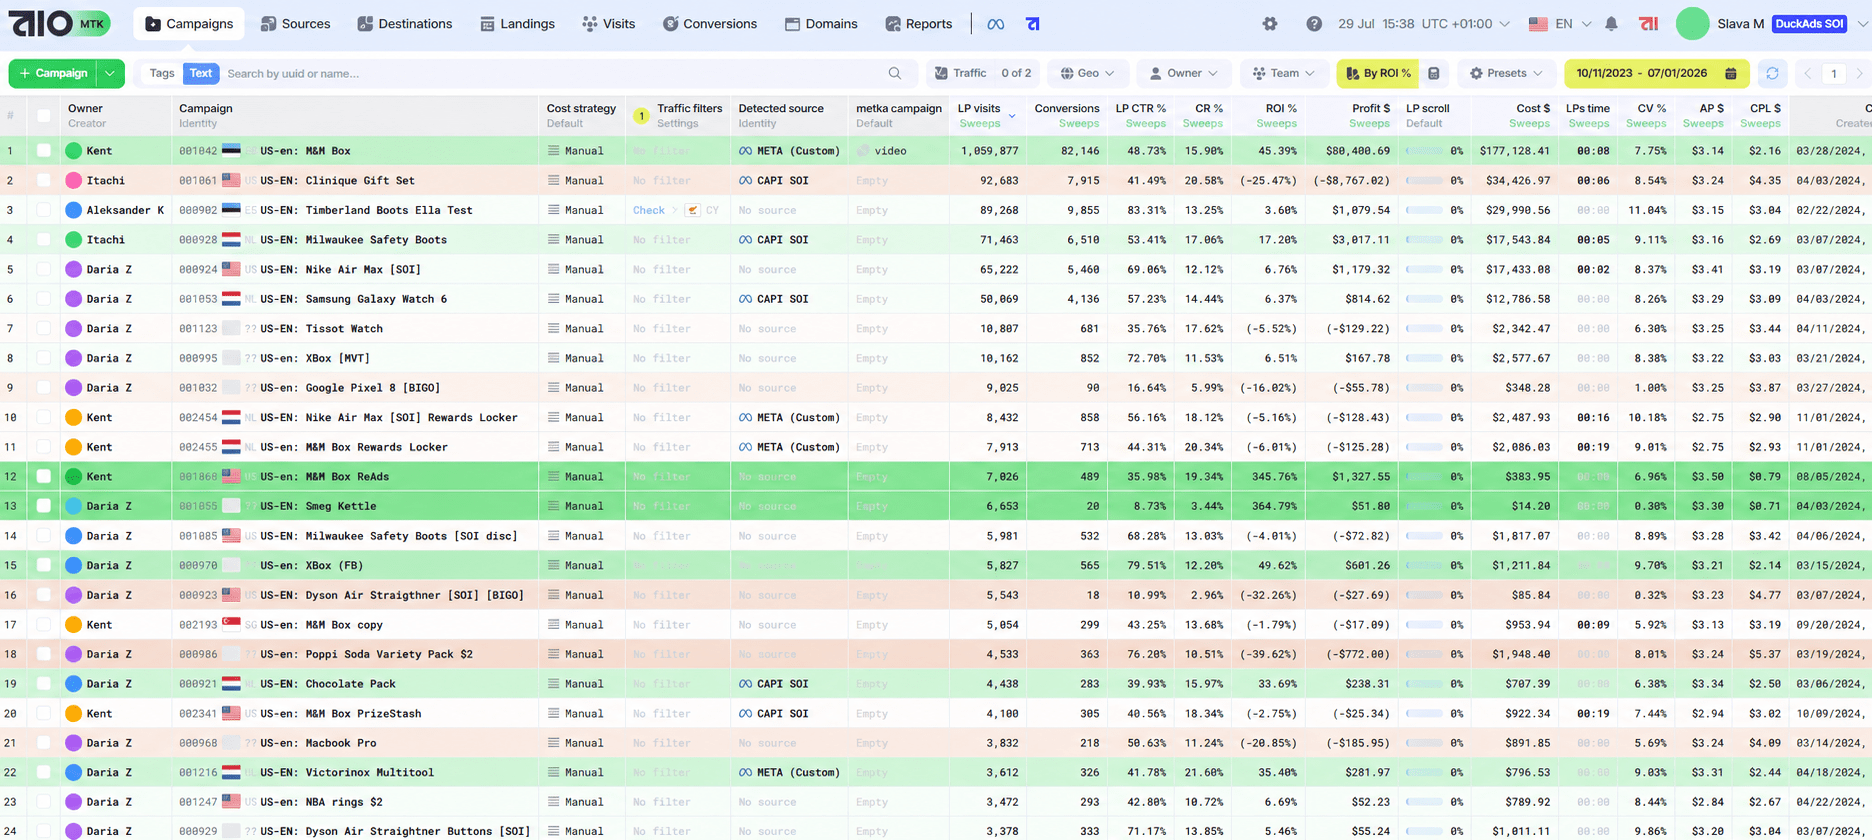Image resolution: width=1872 pixels, height=840 pixels.
Task: Open the Conversions tab
Action: point(710,24)
